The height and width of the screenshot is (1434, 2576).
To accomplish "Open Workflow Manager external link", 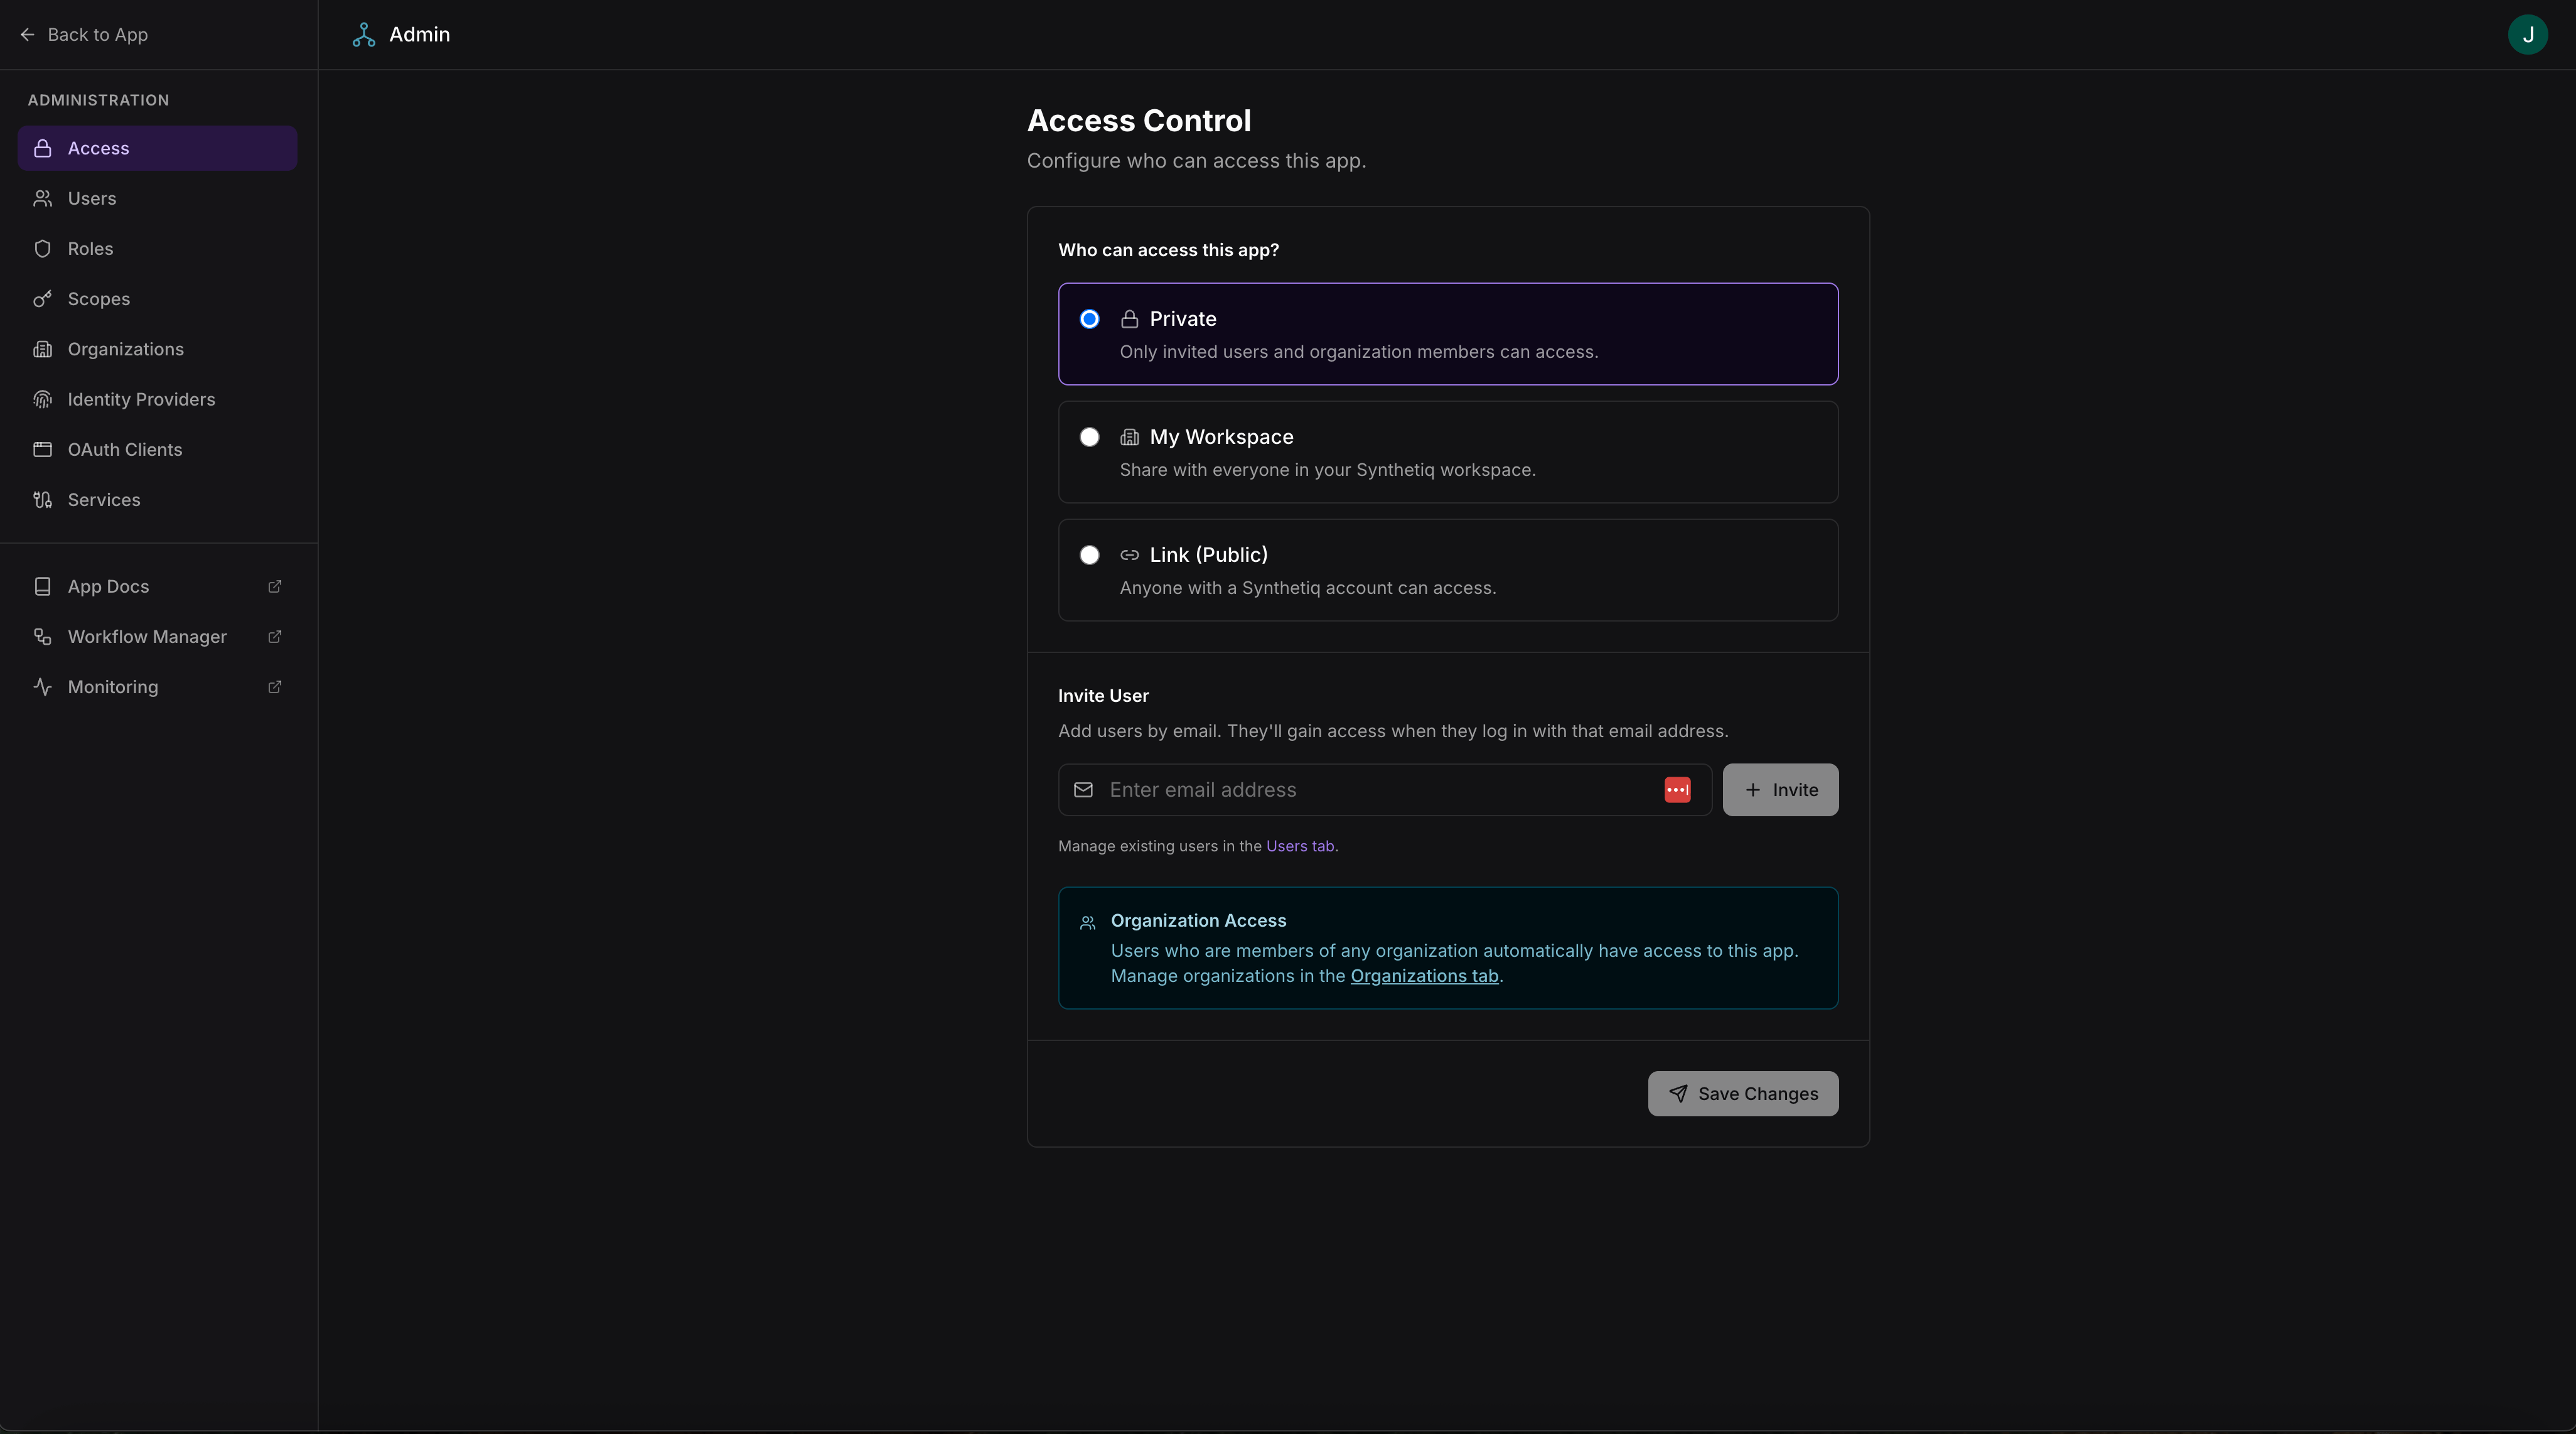I will click(x=157, y=636).
